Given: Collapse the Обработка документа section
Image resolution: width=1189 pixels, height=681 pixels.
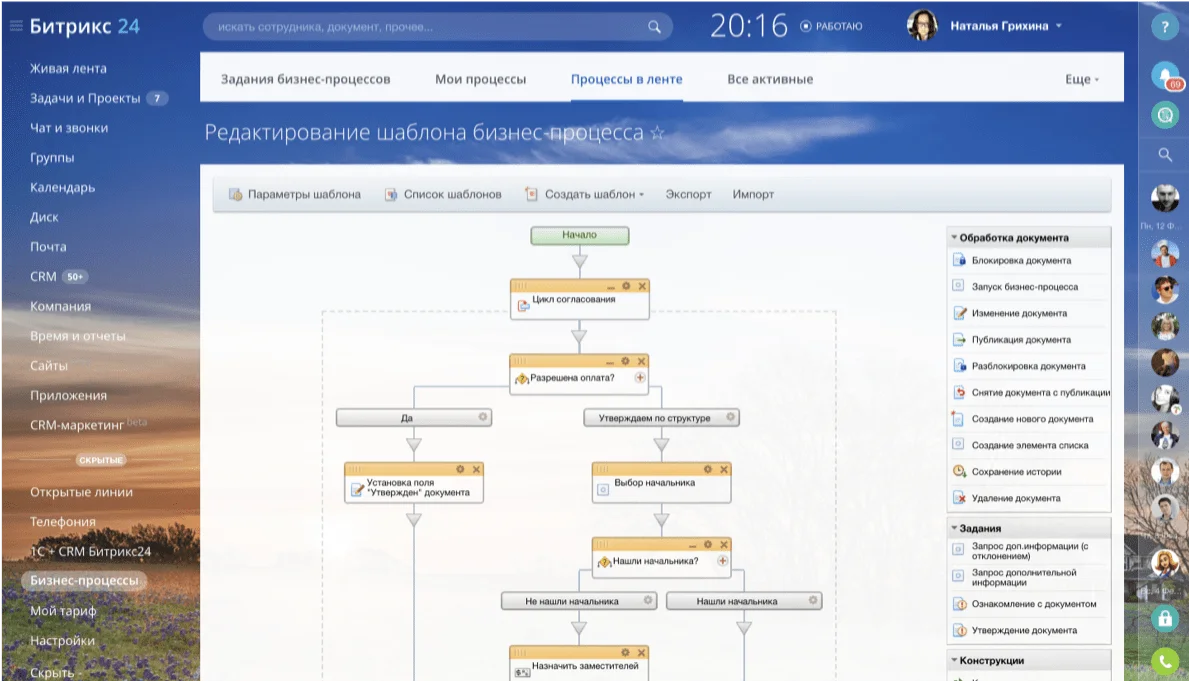Looking at the screenshot, I should [954, 238].
